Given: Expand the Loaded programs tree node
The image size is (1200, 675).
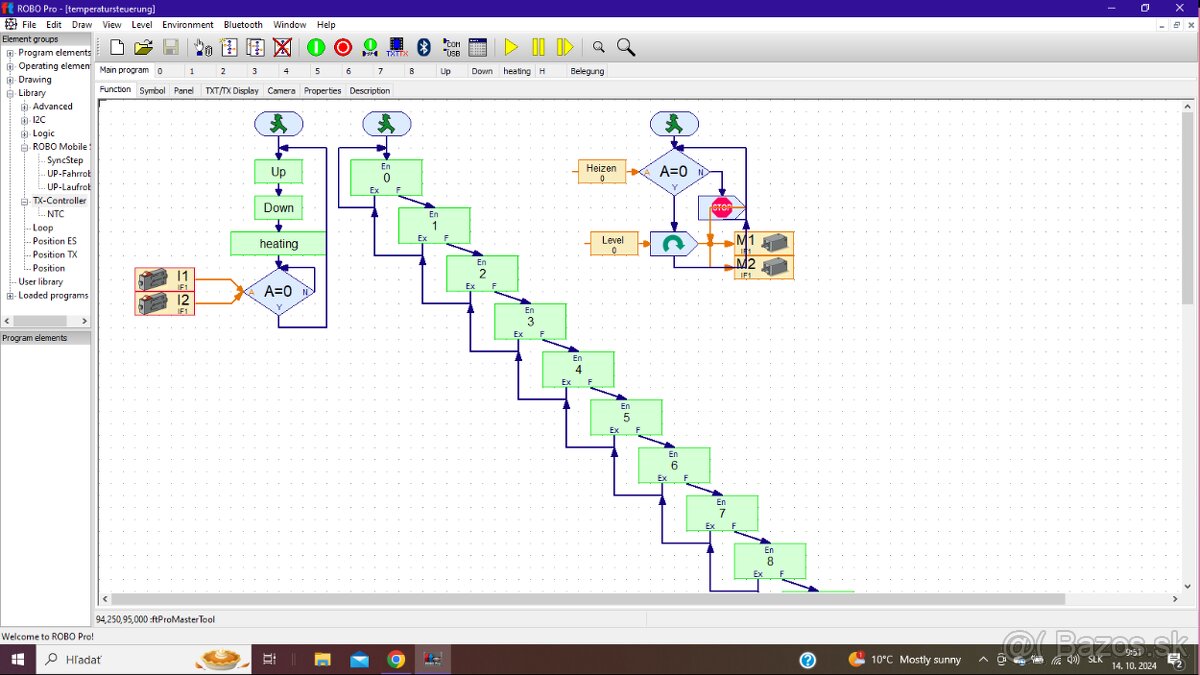Looking at the screenshot, I should 10,296.
